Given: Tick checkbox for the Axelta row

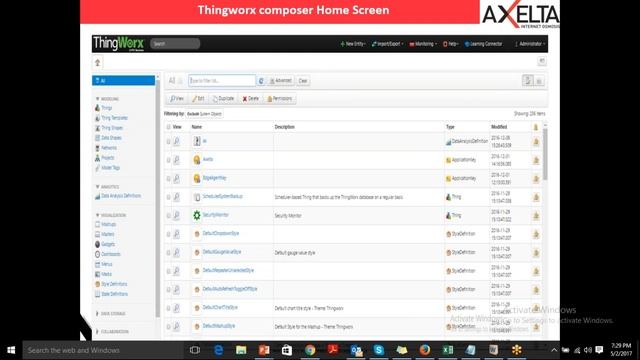Looking at the screenshot, I should [169, 160].
